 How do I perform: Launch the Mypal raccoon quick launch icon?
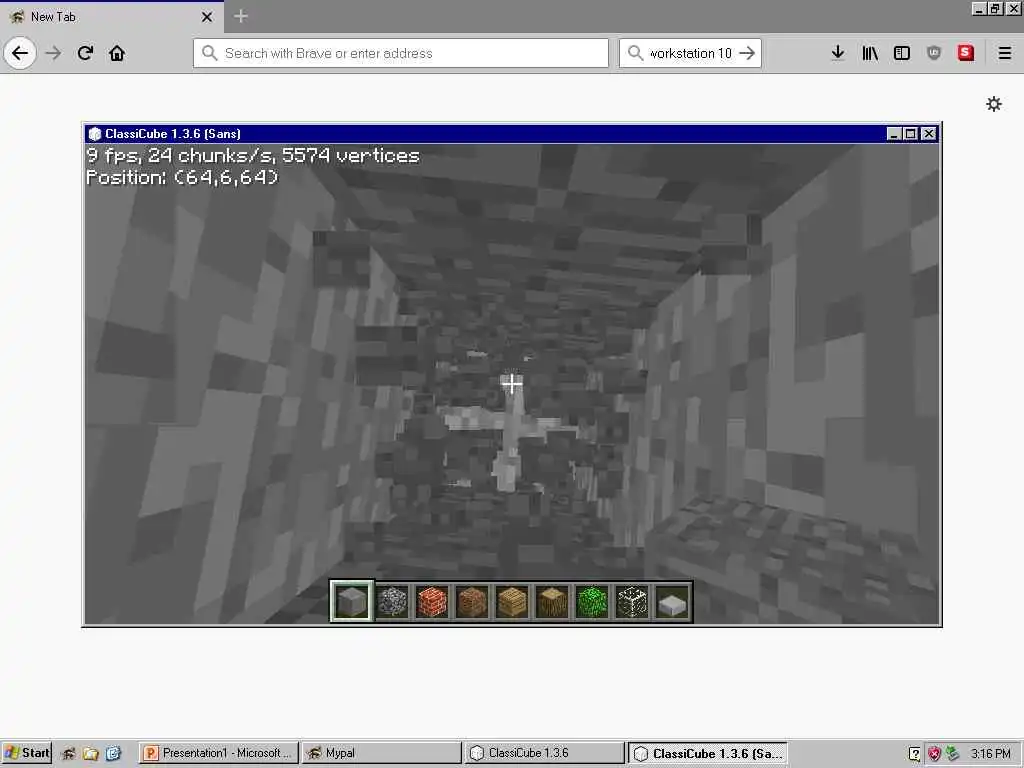tap(69, 754)
